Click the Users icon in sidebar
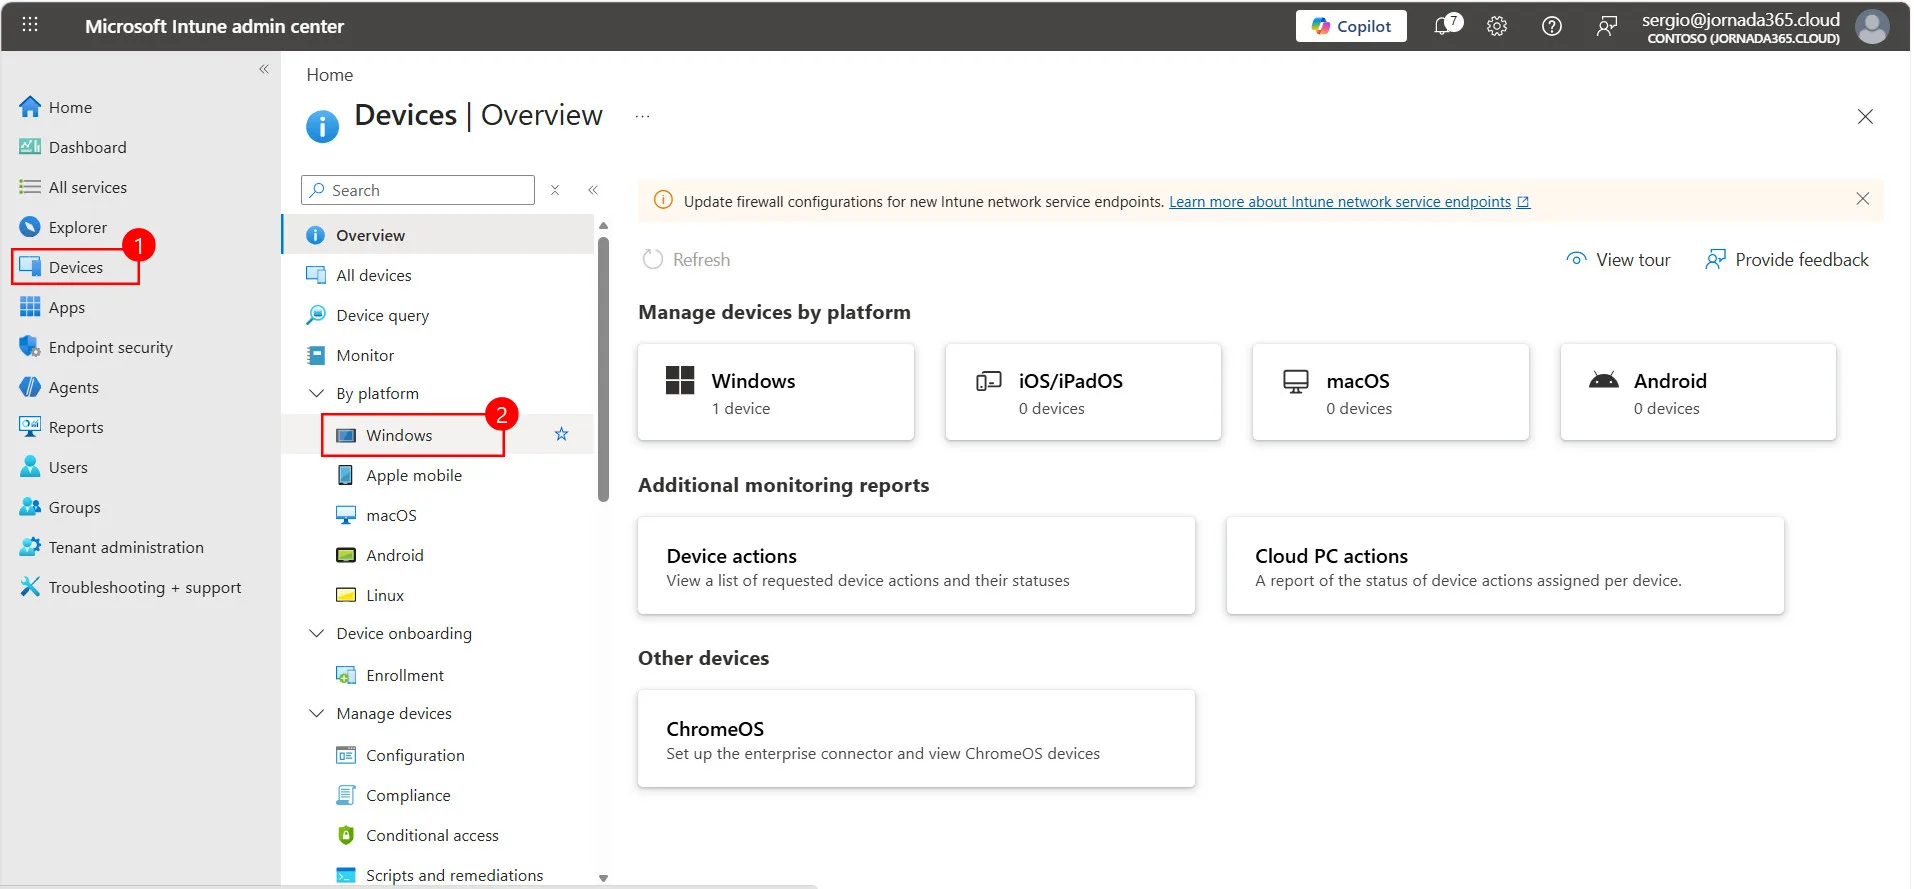1914x889 pixels. (30, 467)
